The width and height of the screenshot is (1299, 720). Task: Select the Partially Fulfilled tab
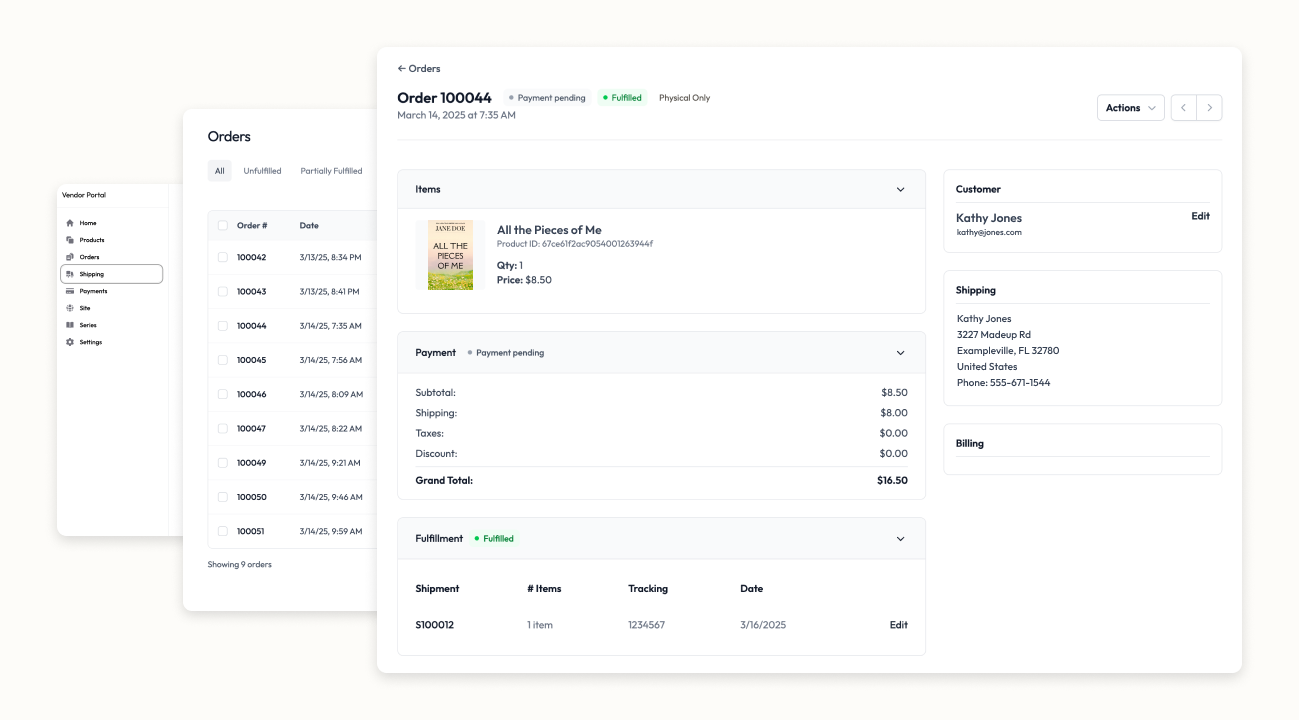coord(331,170)
